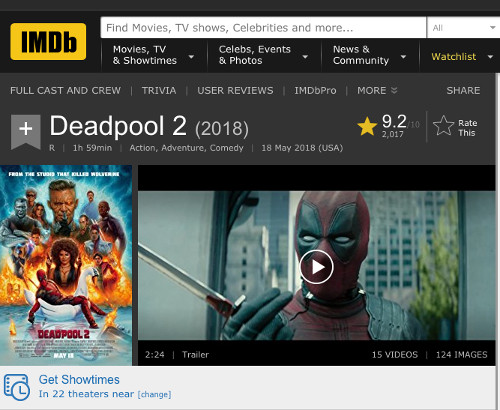
Task: Expand News & Community menu
Action: pyautogui.click(x=369, y=55)
